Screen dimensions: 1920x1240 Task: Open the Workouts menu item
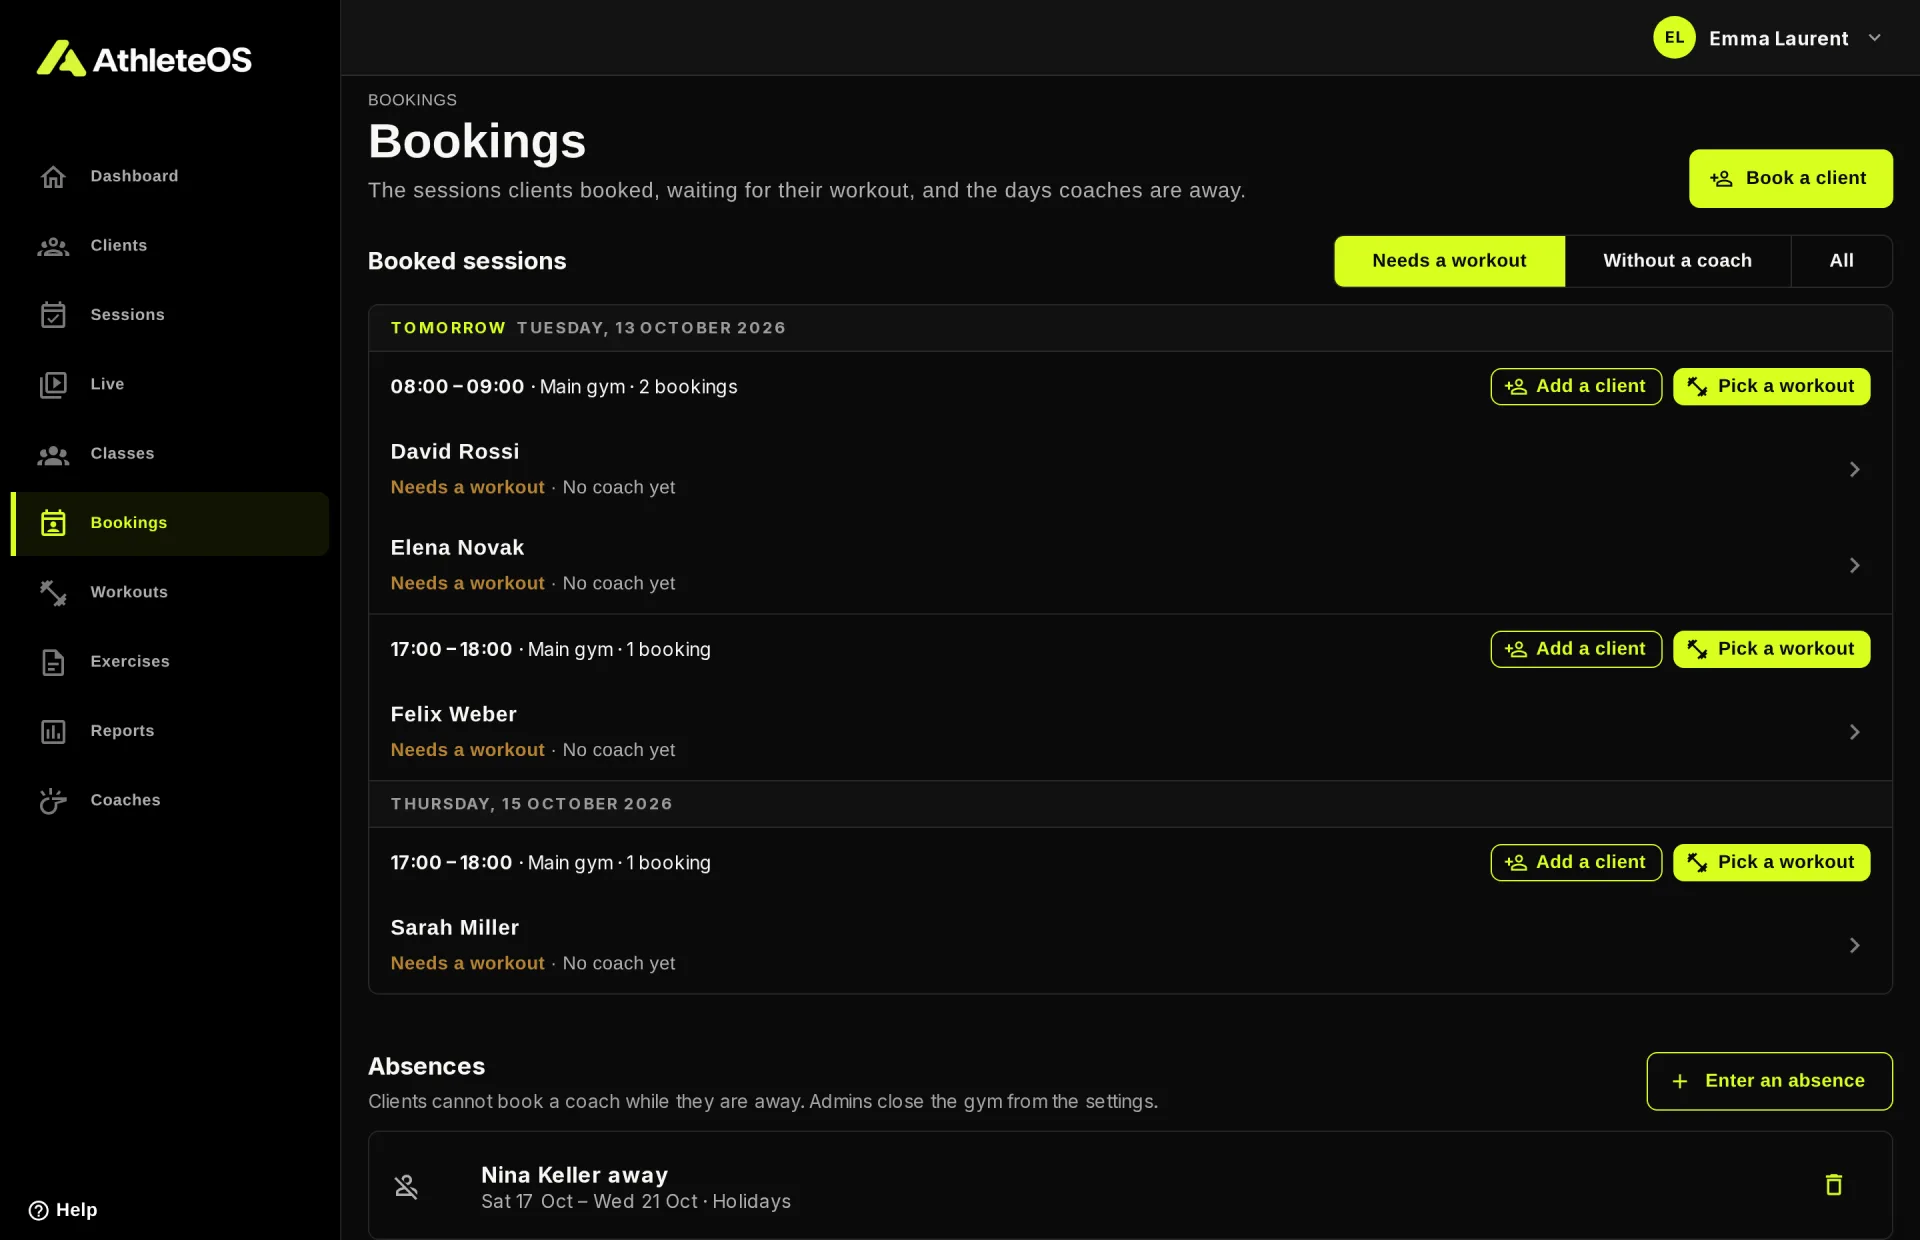170,592
